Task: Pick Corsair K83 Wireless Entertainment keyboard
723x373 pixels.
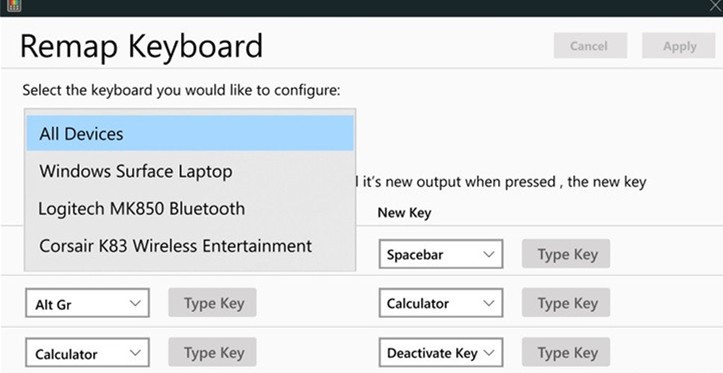Action: pyautogui.click(x=190, y=246)
